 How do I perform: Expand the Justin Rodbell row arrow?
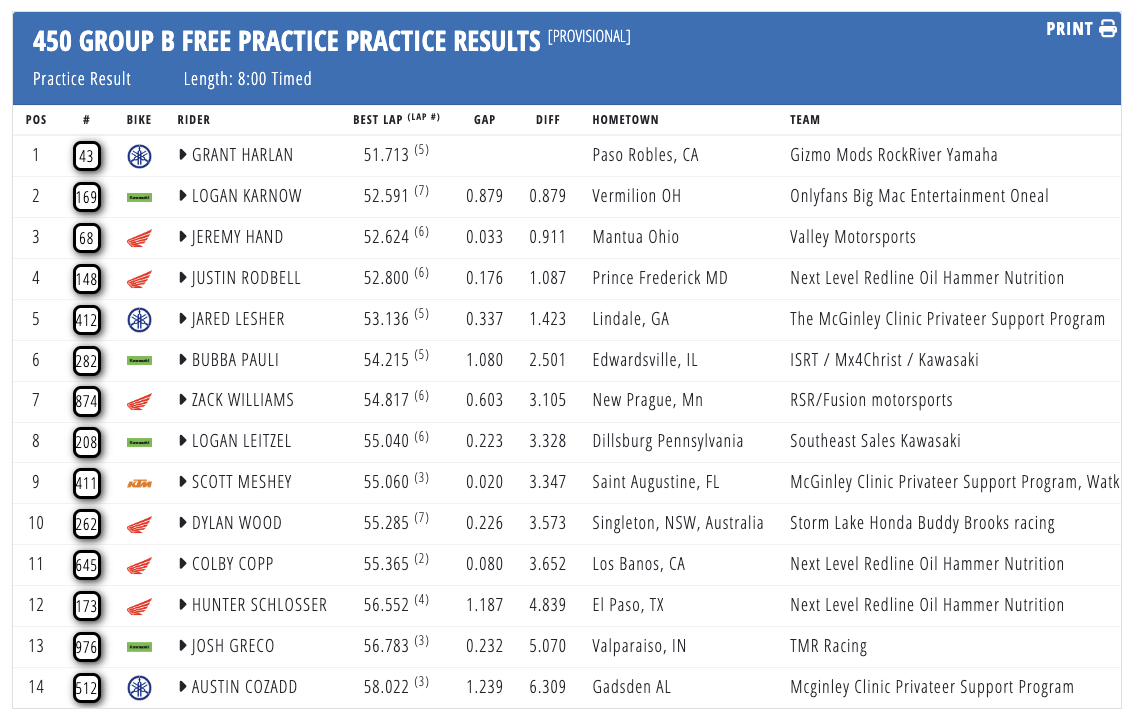183,278
